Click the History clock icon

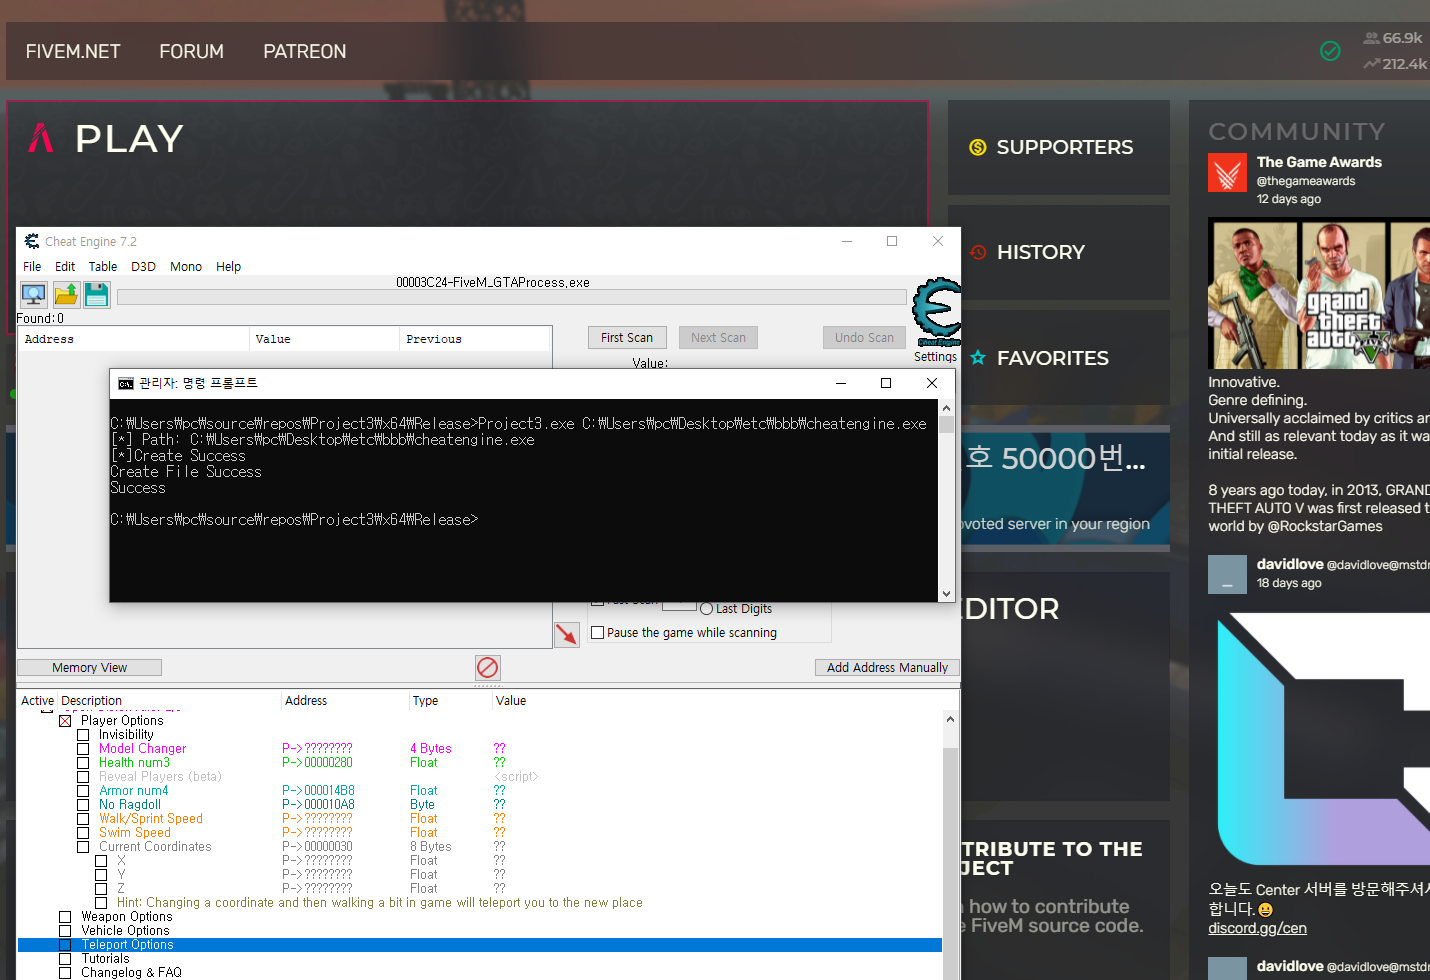click(x=978, y=252)
